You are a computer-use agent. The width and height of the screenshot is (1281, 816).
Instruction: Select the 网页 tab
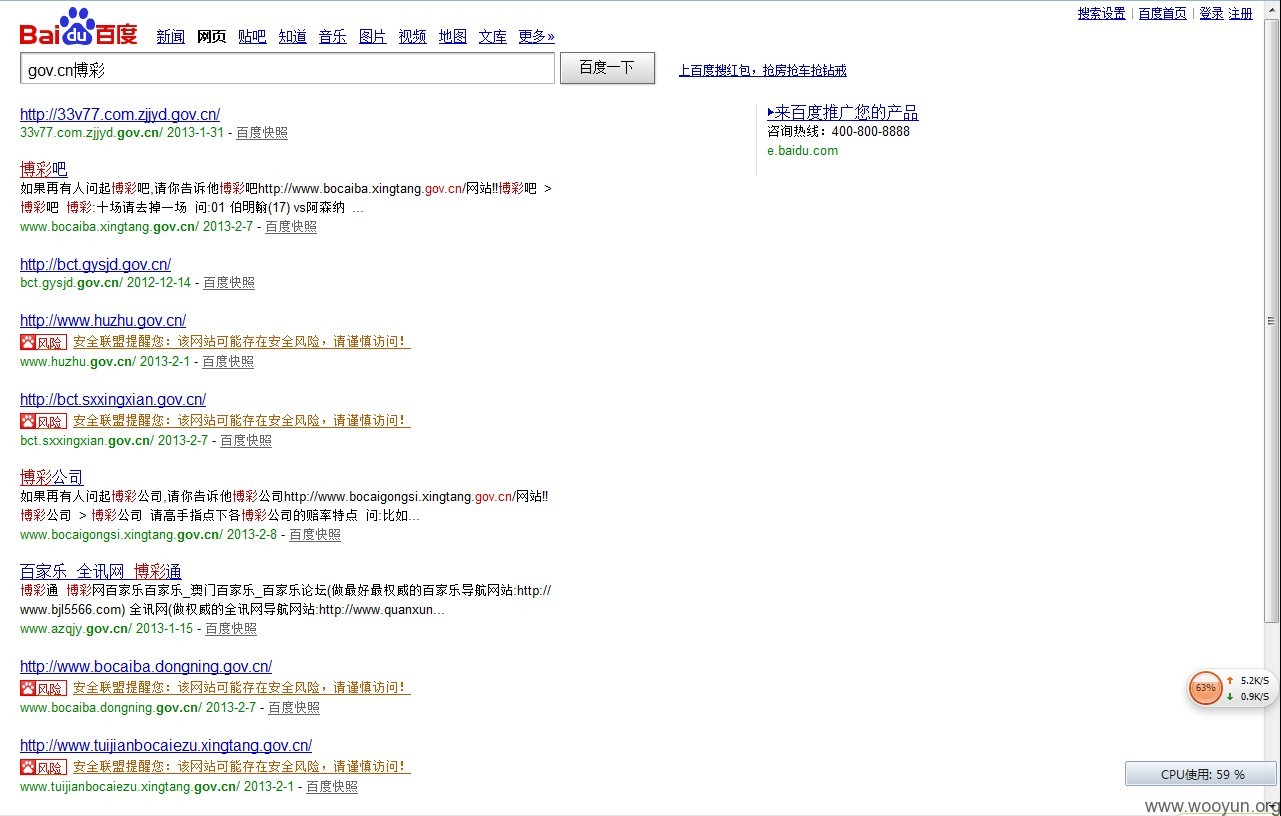(x=211, y=37)
